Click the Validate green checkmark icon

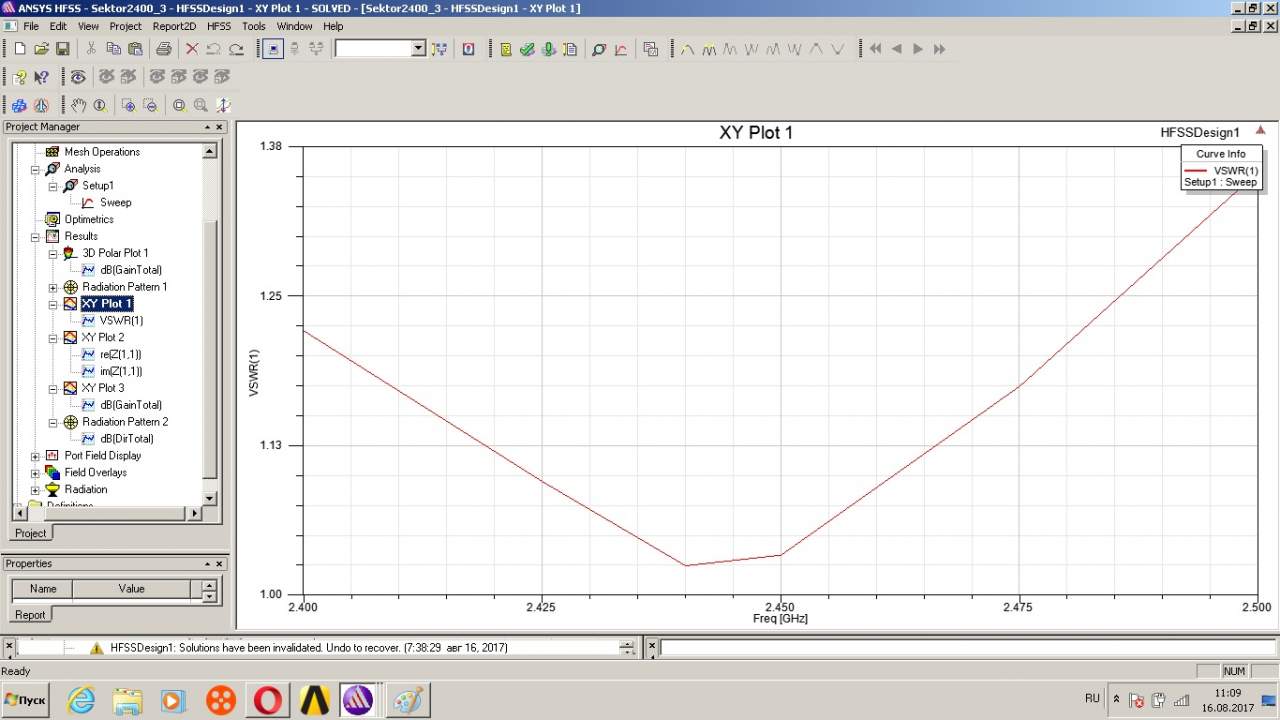tap(527, 49)
